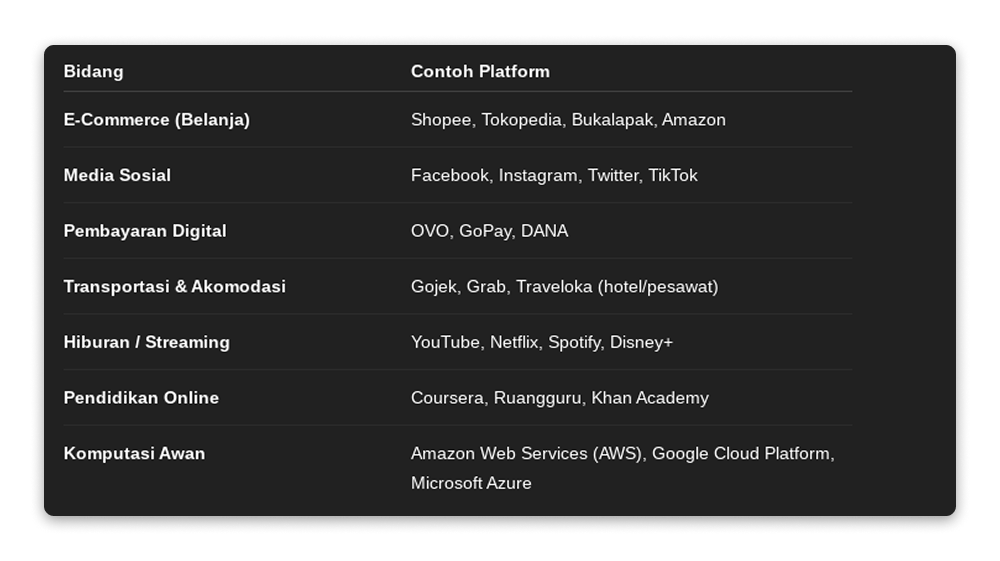1000x561 pixels.
Task: Select the Pembayaran Digital cell
Action: pos(145,231)
